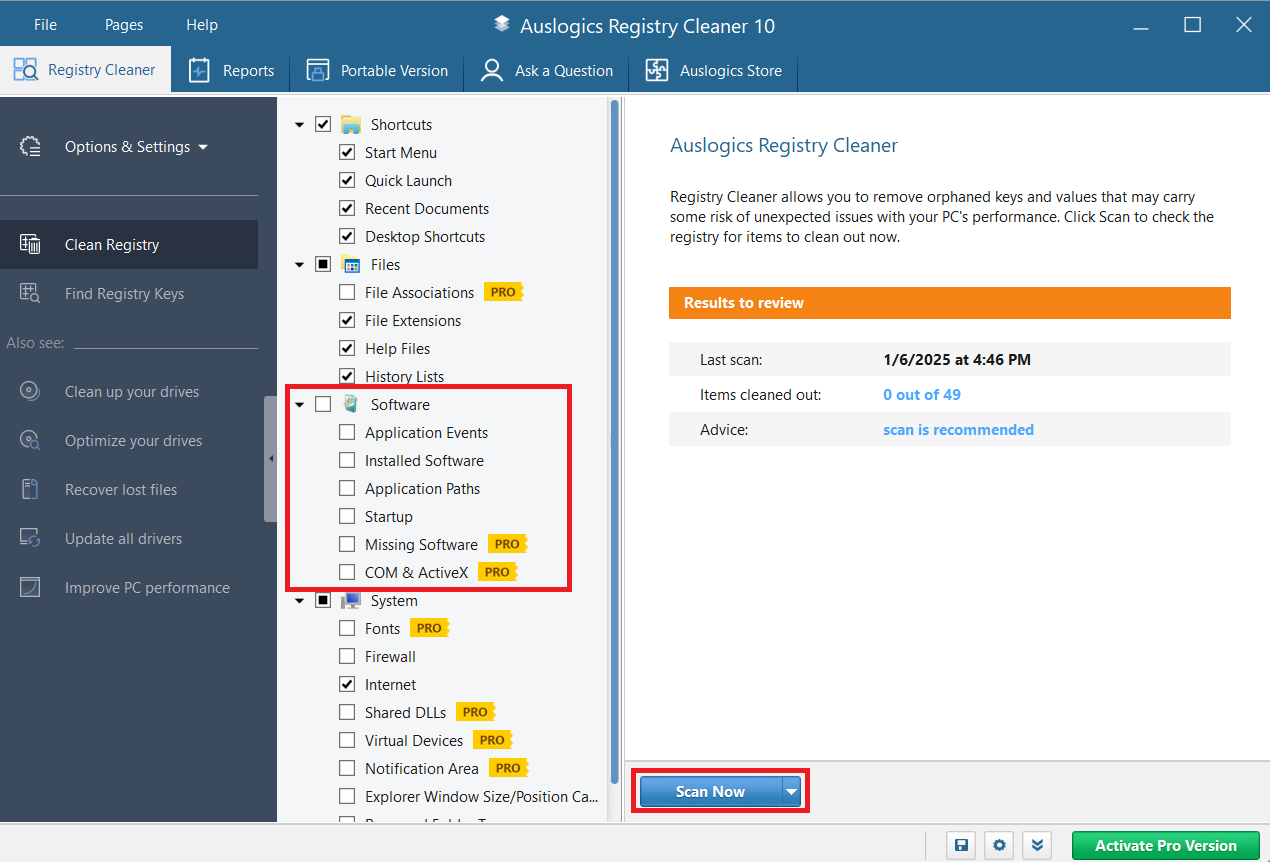Click the Shortcuts folder icon

[x=350, y=125]
